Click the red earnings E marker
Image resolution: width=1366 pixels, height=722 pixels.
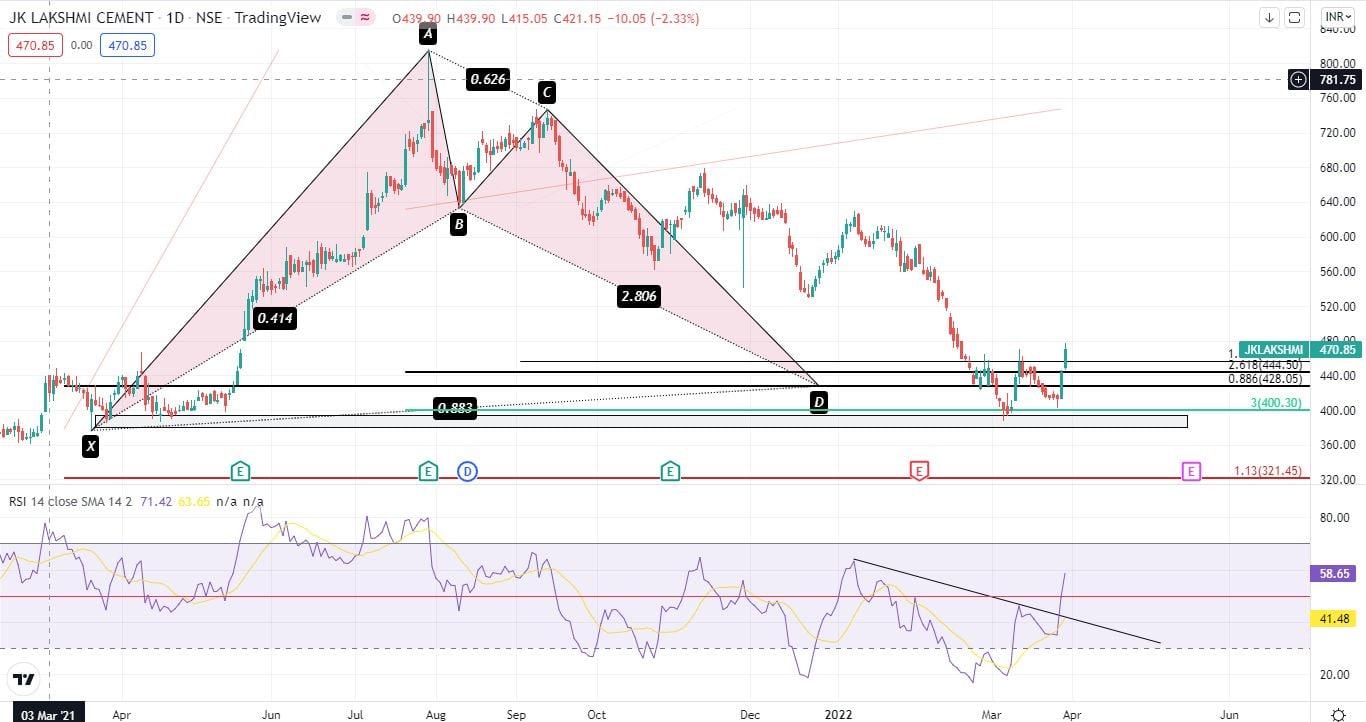pyautogui.click(x=919, y=470)
